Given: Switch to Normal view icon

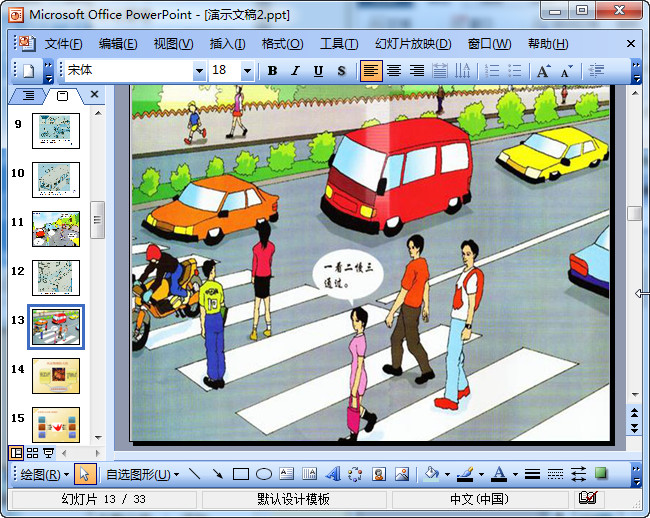Looking at the screenshot, I should (x=16, y=453).
